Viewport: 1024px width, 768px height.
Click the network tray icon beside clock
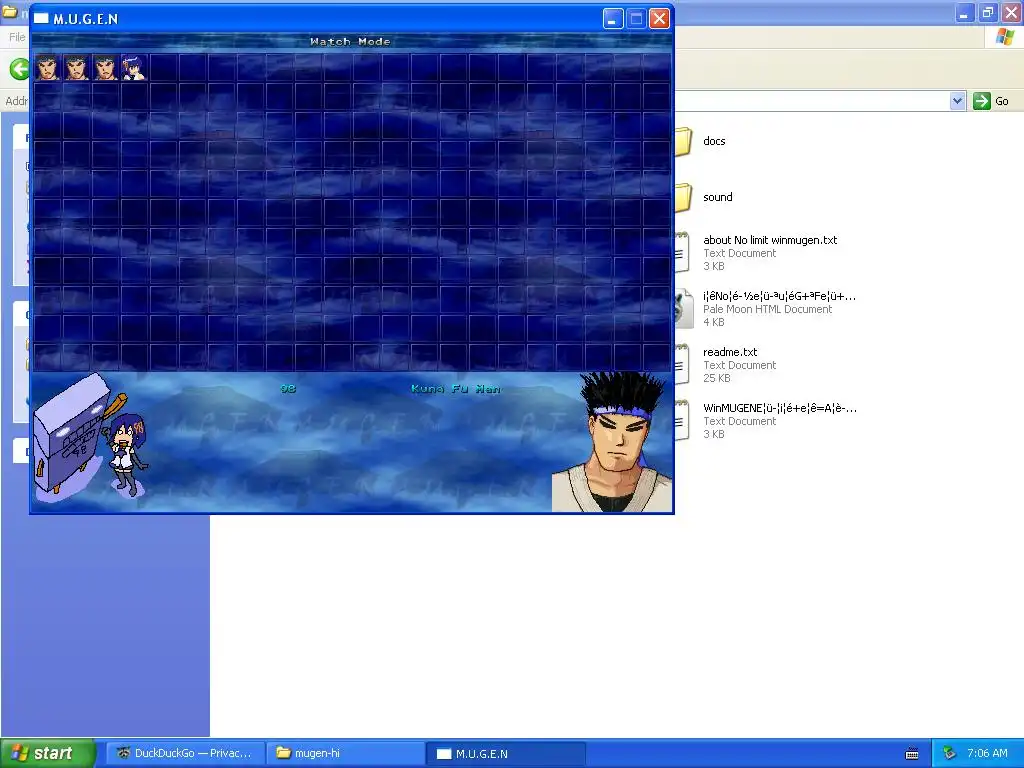pyautogui.click(x=950, y=754)
